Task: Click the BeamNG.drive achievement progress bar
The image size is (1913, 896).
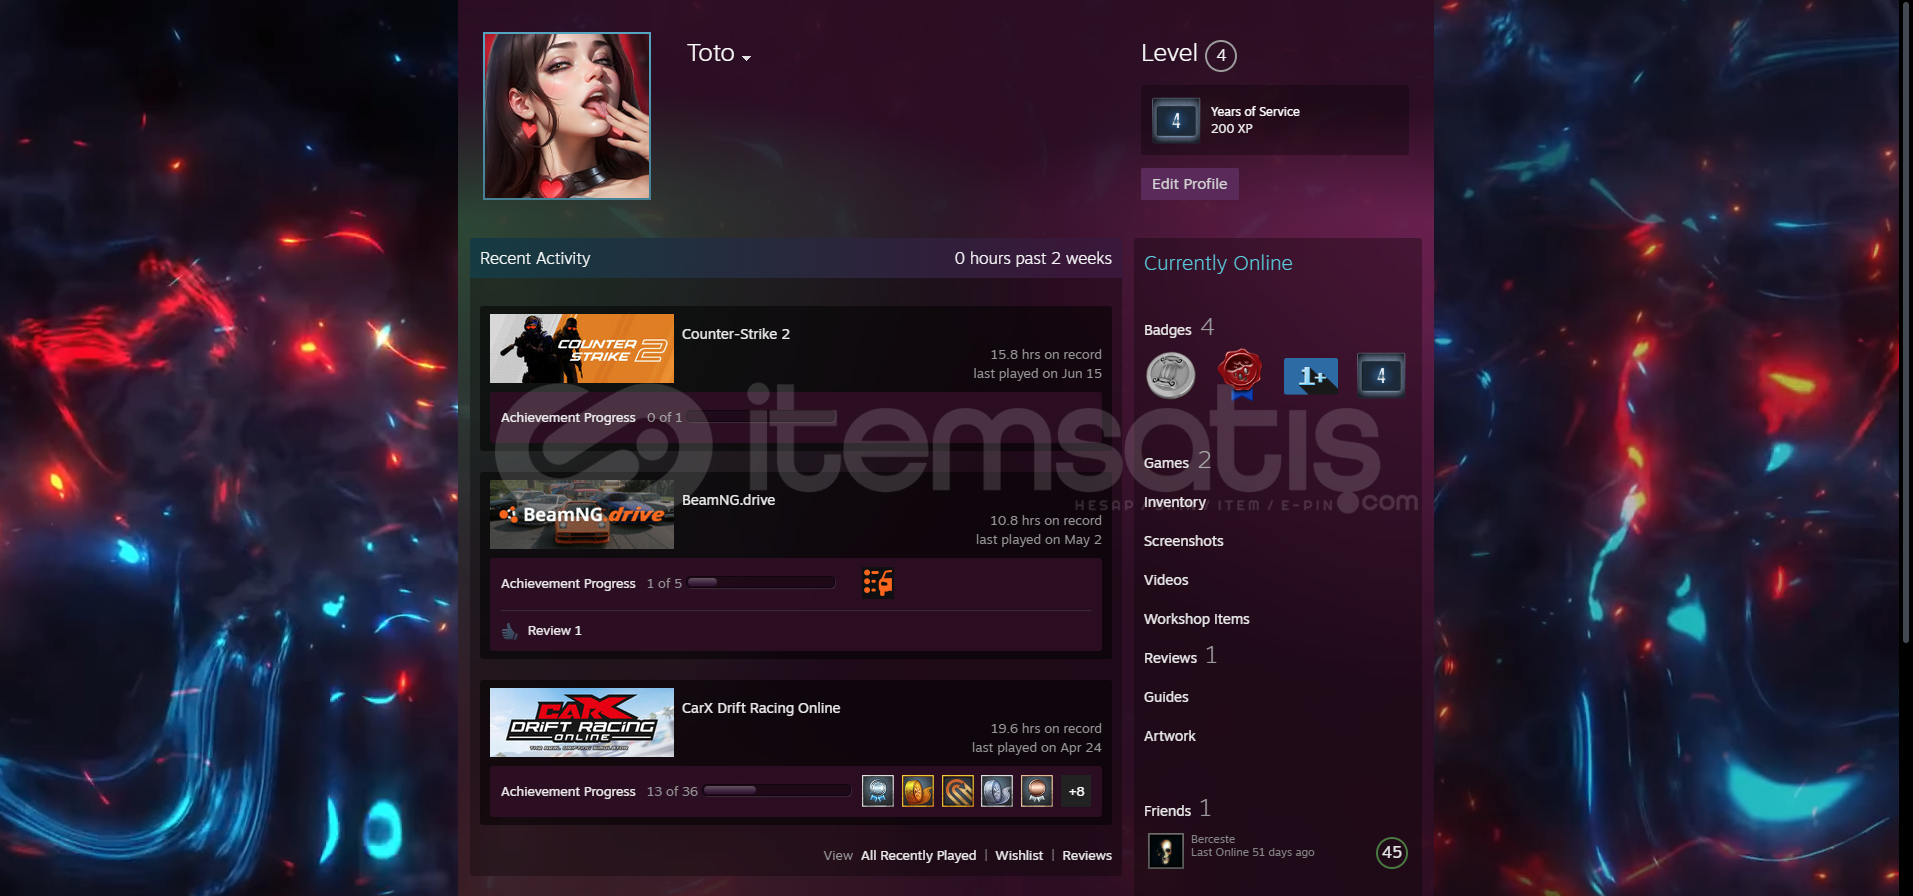Action: (x=761, y=582)
